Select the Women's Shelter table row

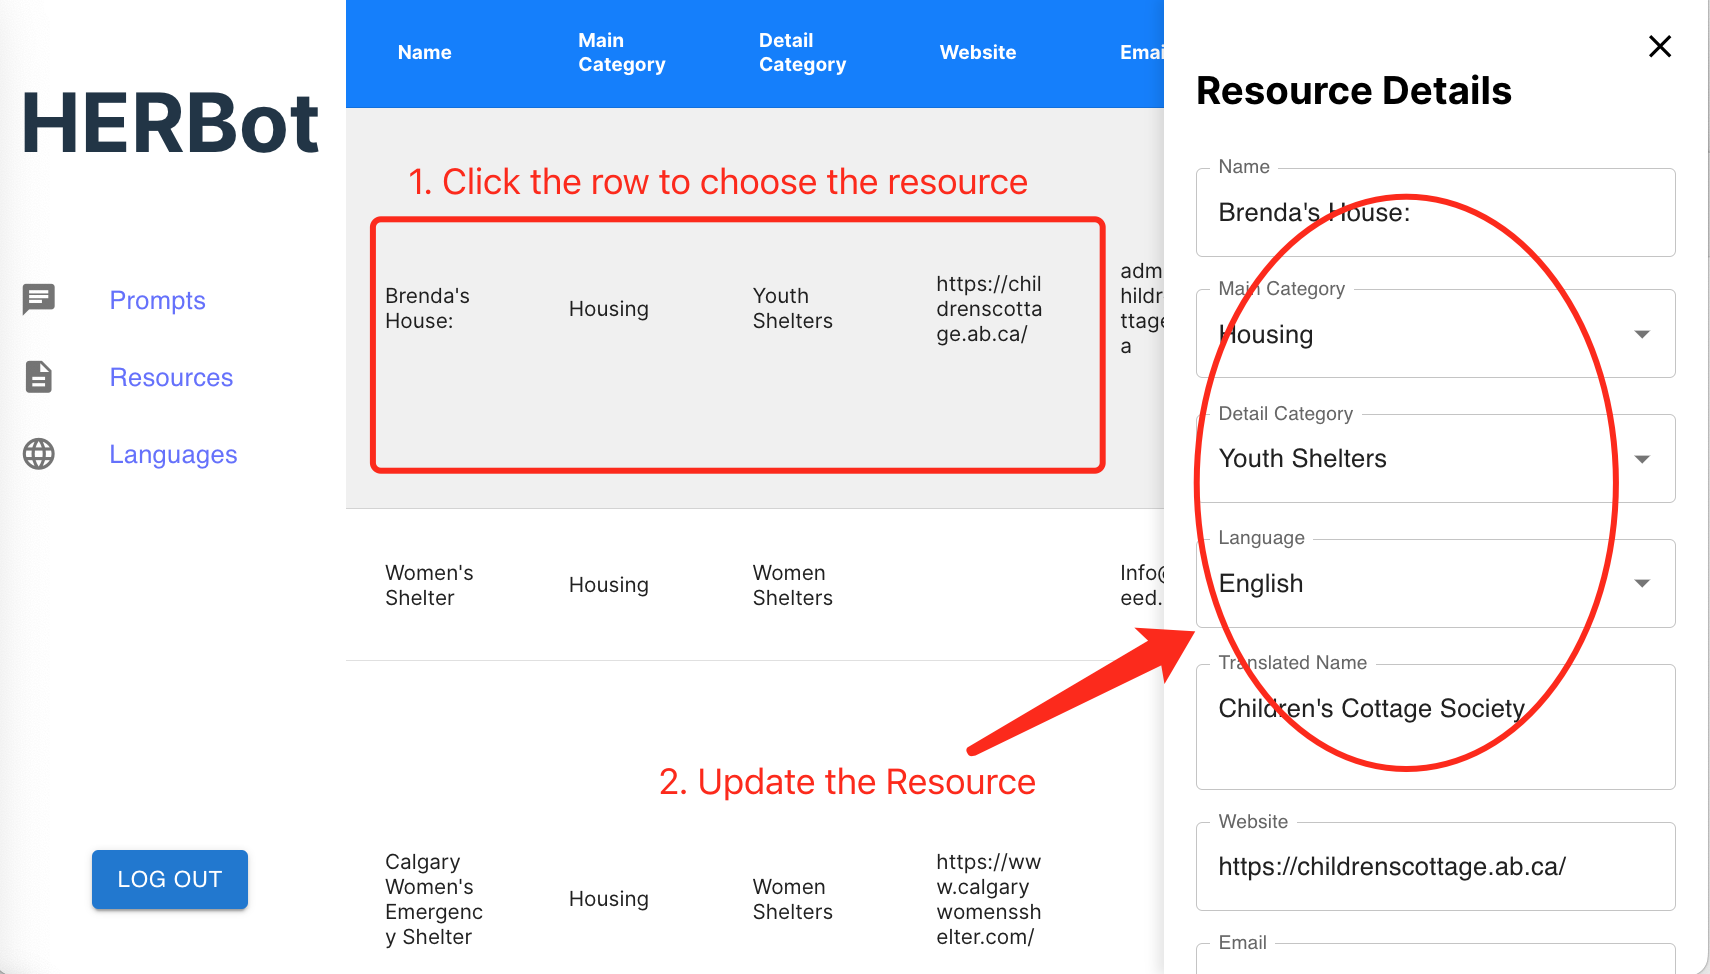tap(700, 585)
